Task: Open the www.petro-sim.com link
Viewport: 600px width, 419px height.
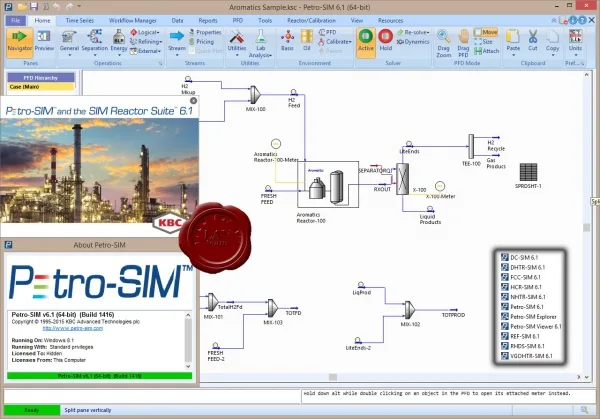Action: tap(73, 328)
